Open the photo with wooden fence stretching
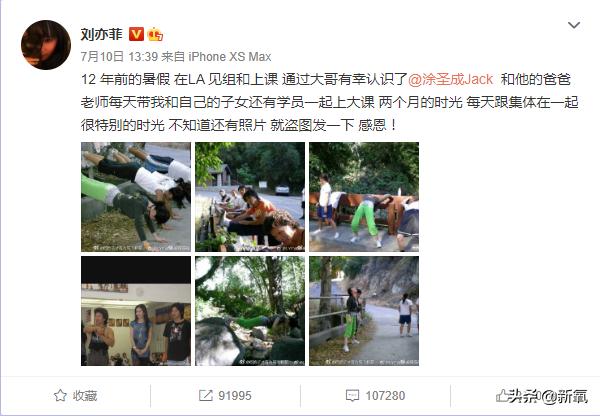Image resolution: width=600 pixels, height=416 pixels. pyautogui.click(x=364, y=197)
